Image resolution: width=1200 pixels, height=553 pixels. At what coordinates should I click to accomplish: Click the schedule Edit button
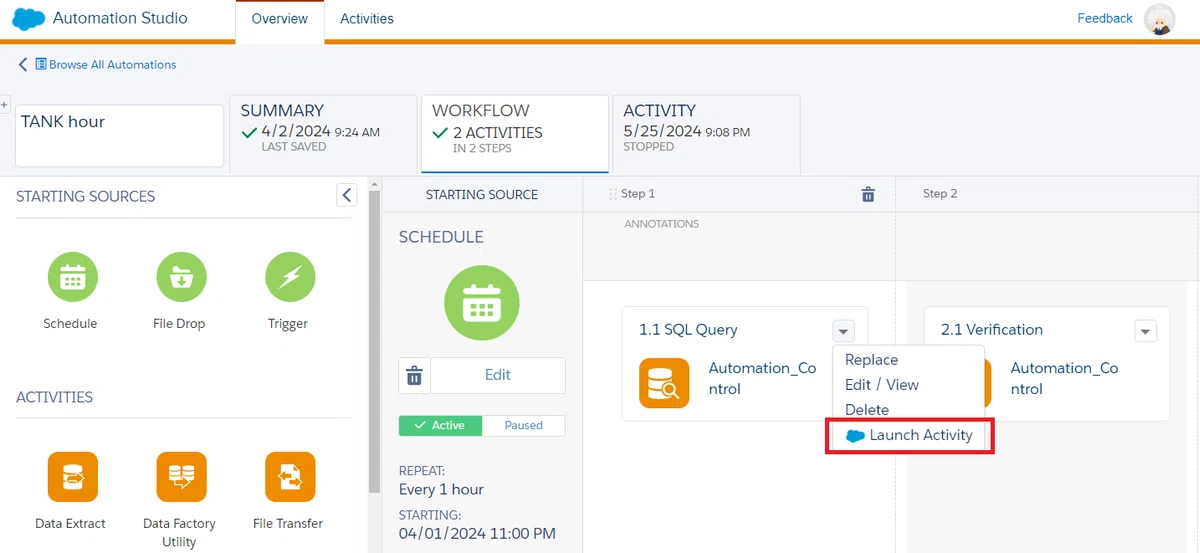click(498, 376)
